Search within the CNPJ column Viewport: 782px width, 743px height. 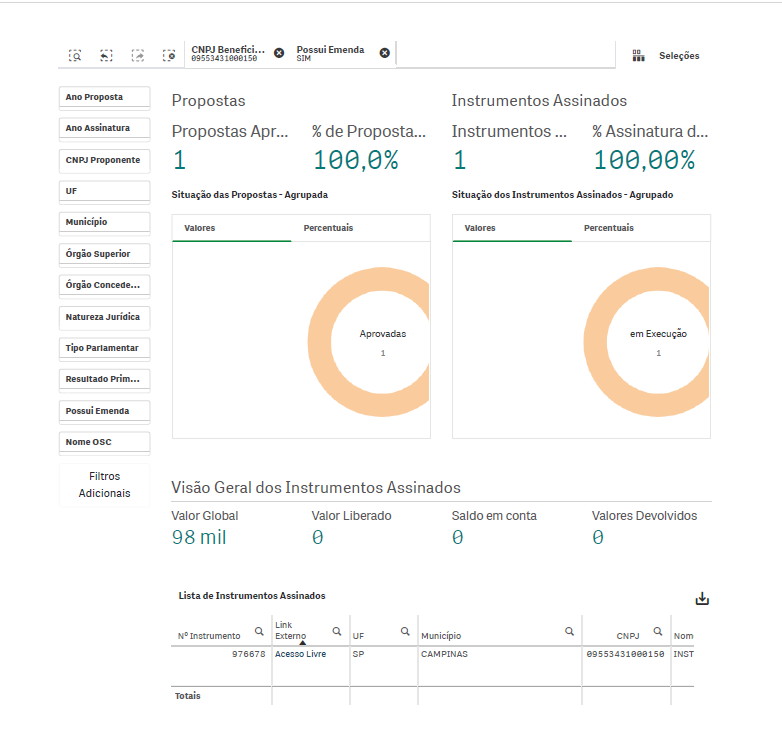click(658, 632)
